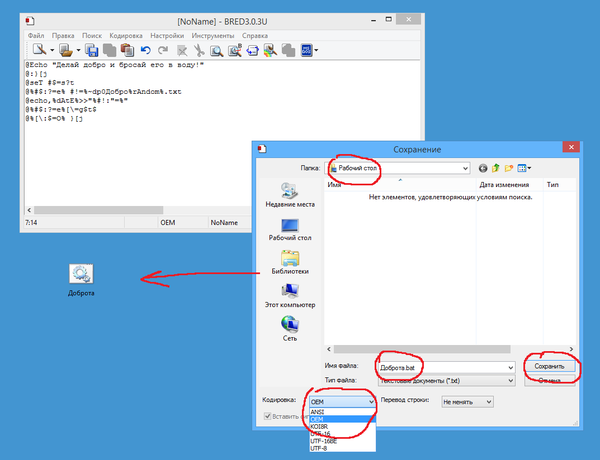Viewport: 600px width, 460px height.
Task: Click the Undo arrow in the toolbar
Action: 145,49
